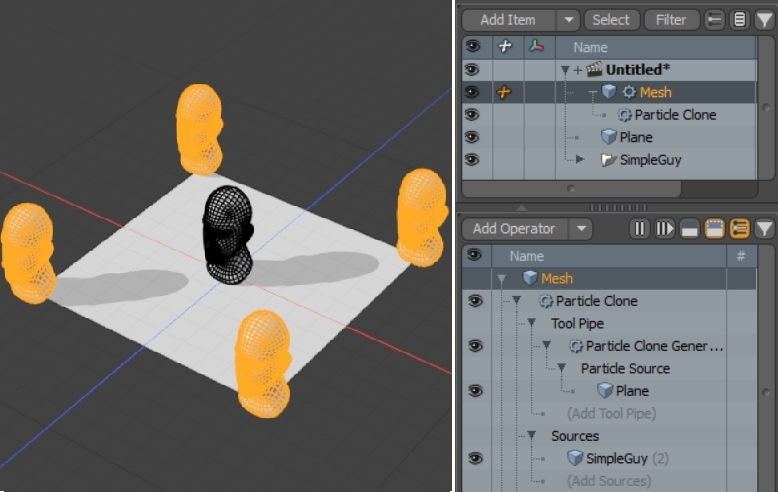Click the highlighted orange panel view icon

click(714, 229)
